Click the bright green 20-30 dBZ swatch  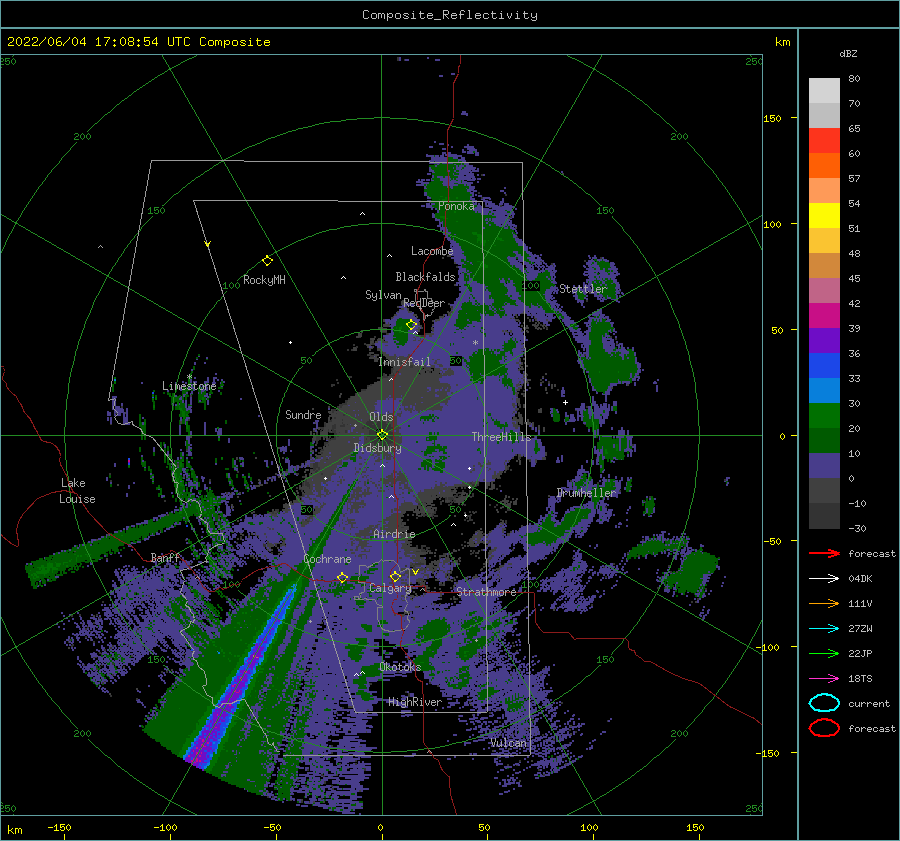(824, 416)
